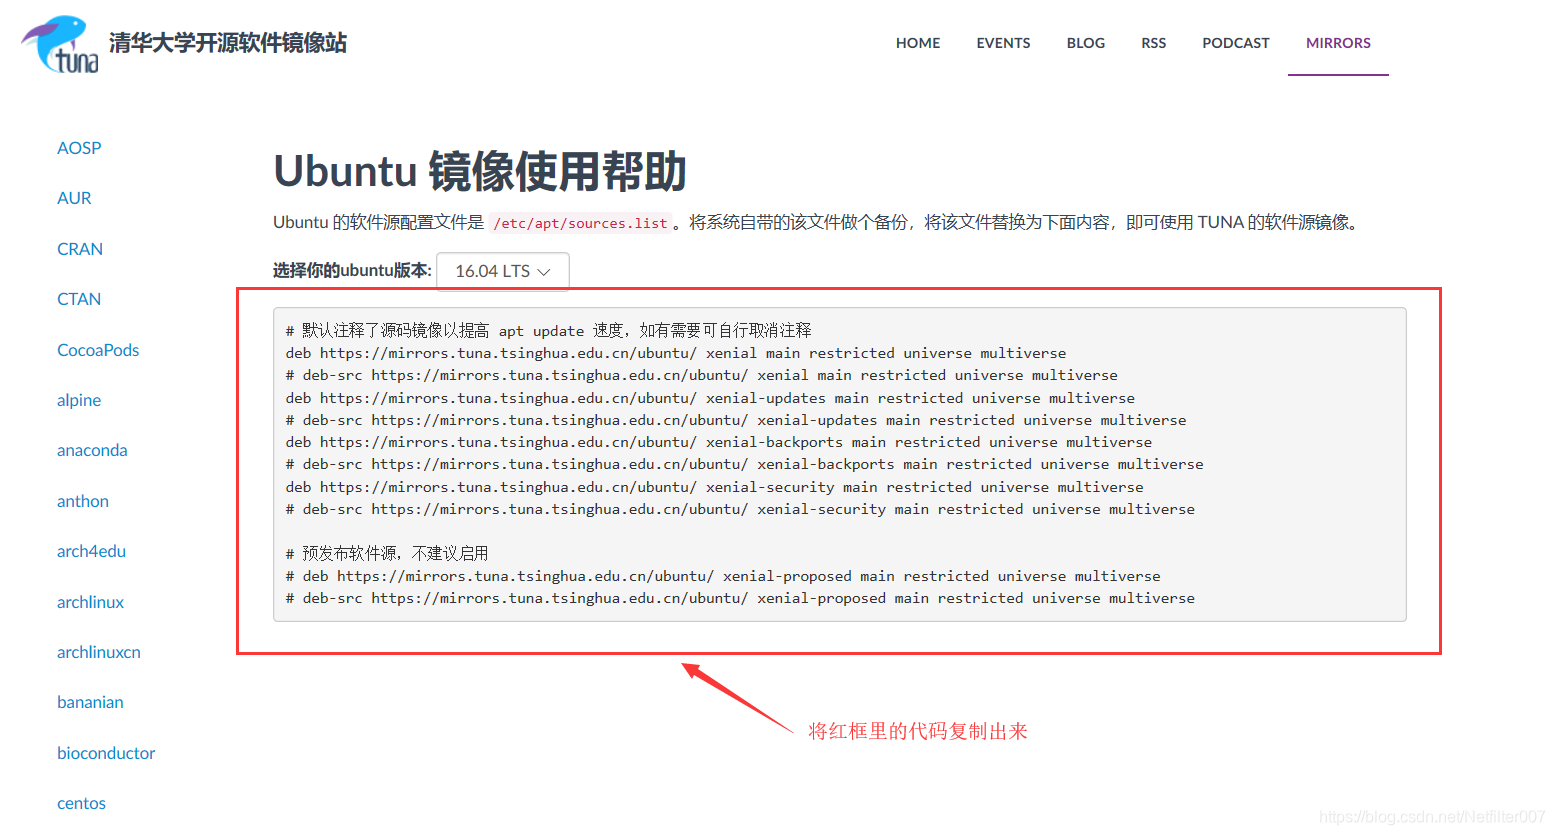The image size is (1555, 835).
Task: Click the deb line for xenial-updates
Action: click(x=710, y=398)
